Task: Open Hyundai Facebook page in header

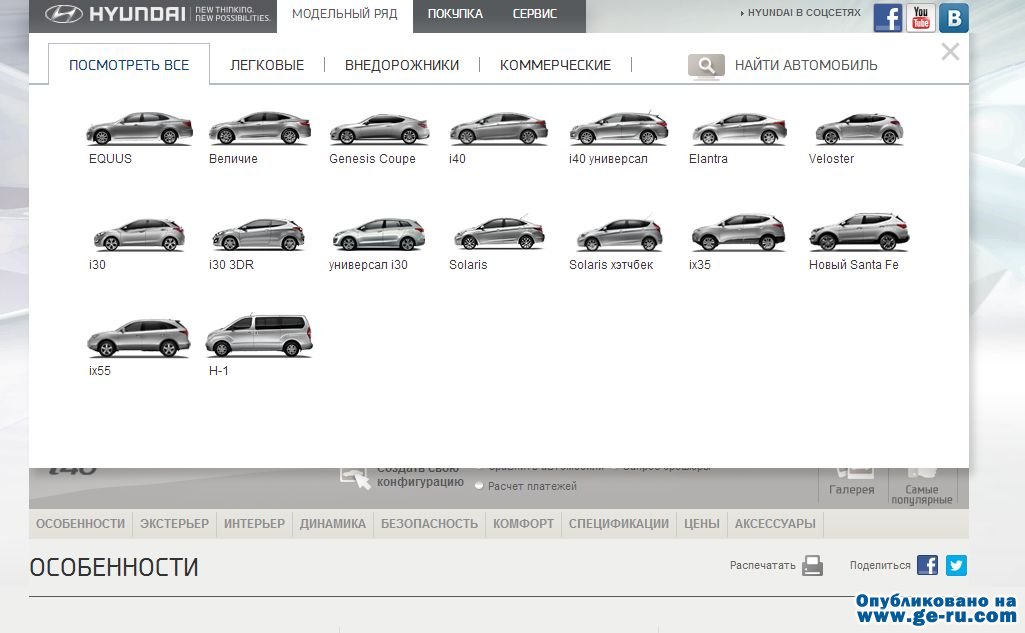Action: click(x=887, y=18)
